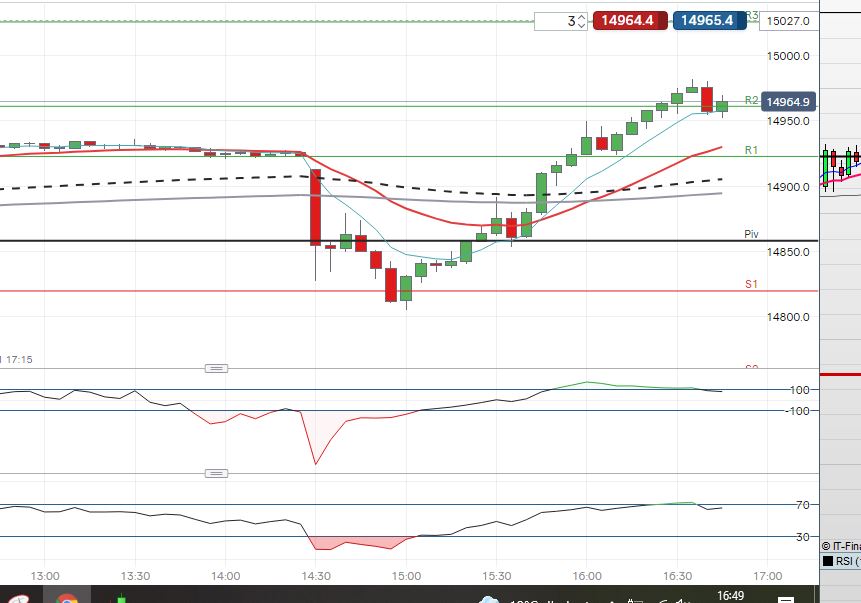Viewport: 861px width, 603px height.
Task: Click the 13:30 time axis label
Action: pos(135,576)
